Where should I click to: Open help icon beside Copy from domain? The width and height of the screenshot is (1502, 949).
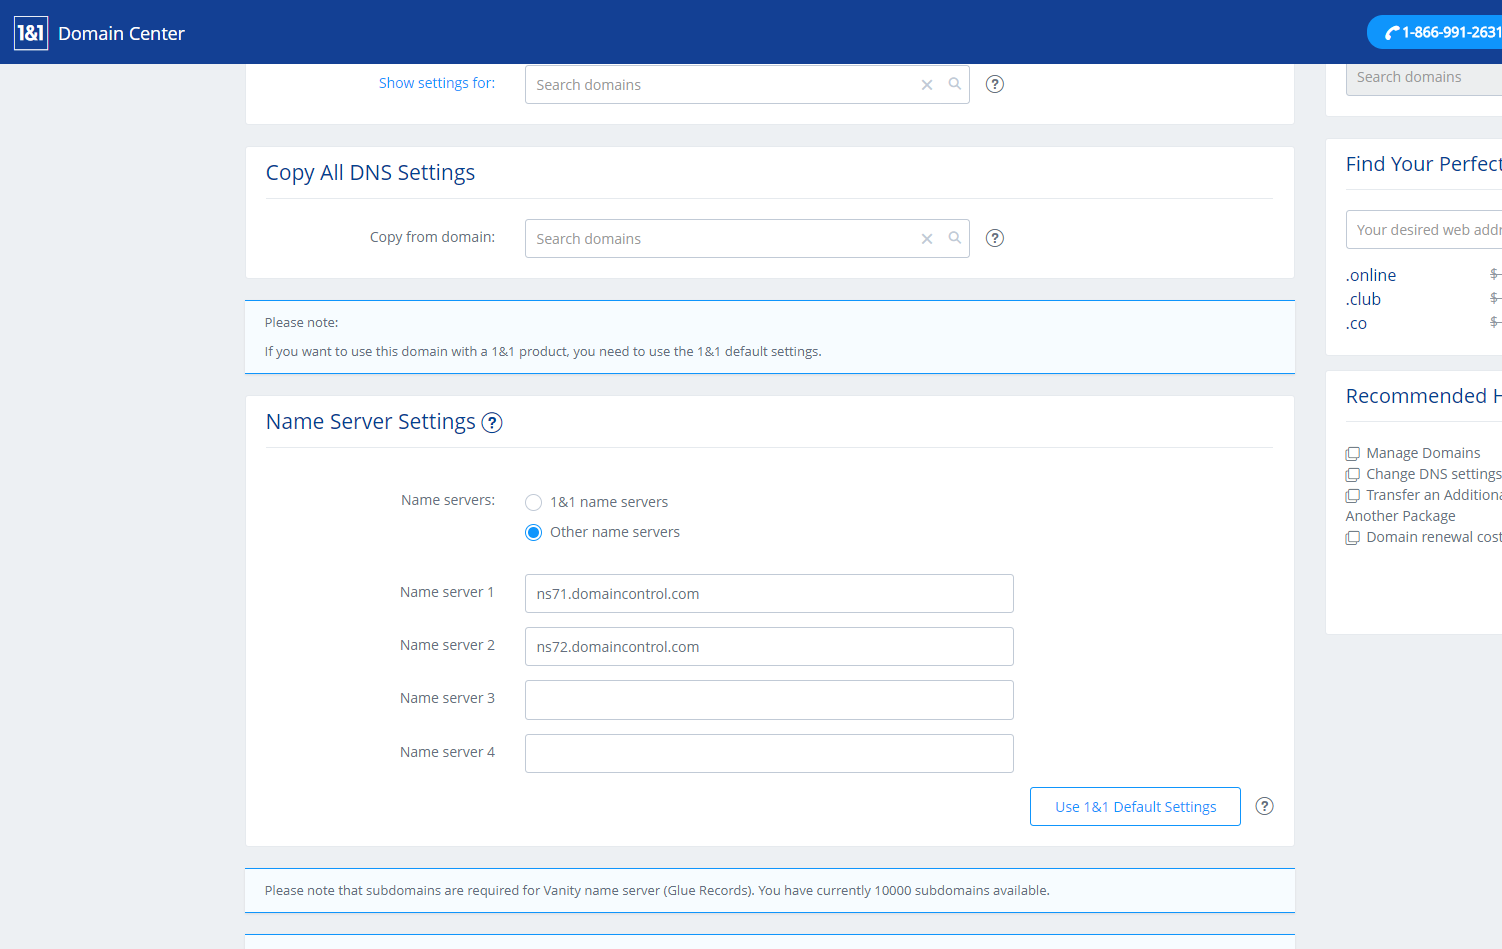tap(995, 238)
